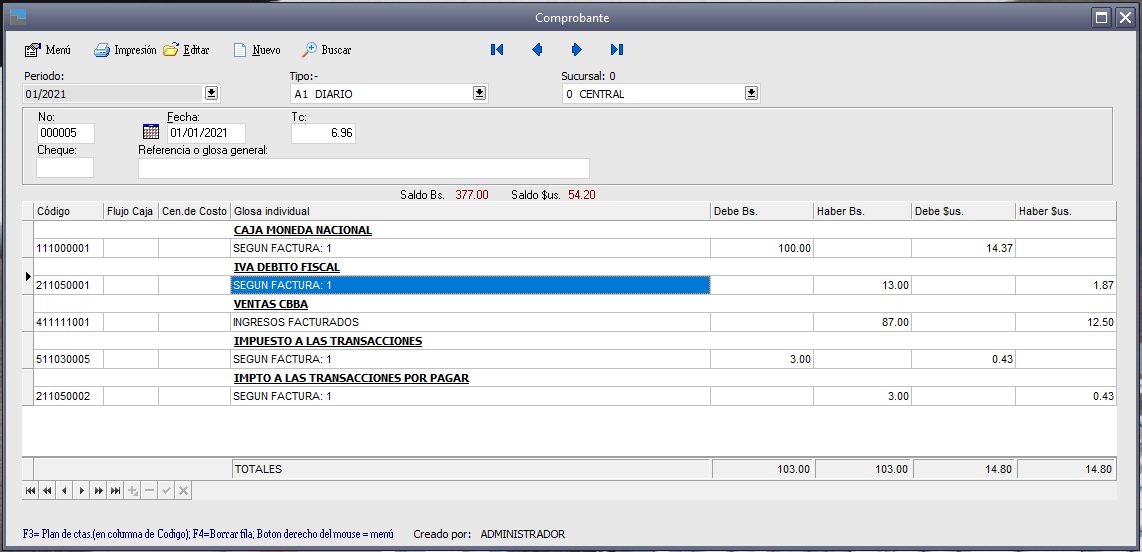Open Buscar search tool
The height and width of the screenshot is (552, 1142).
point(326,50)
